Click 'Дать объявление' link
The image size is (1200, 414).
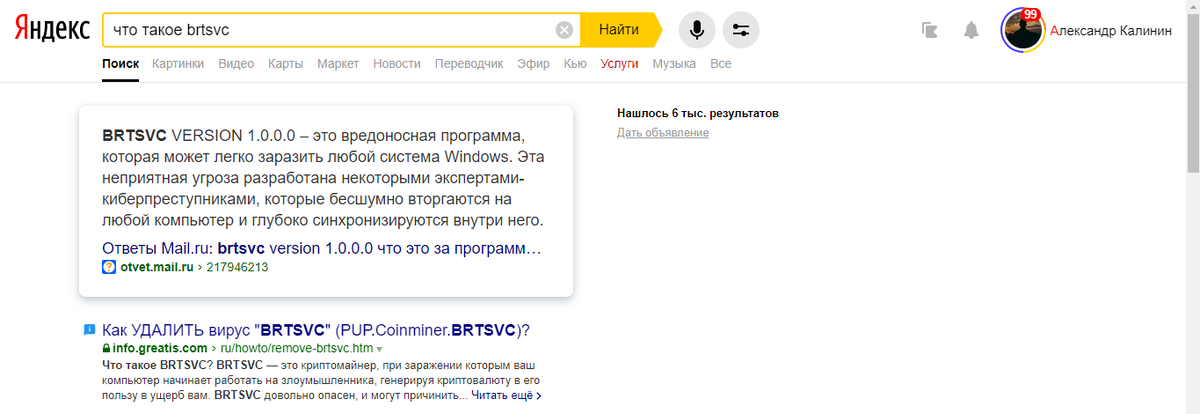click(x=663, y=133)
